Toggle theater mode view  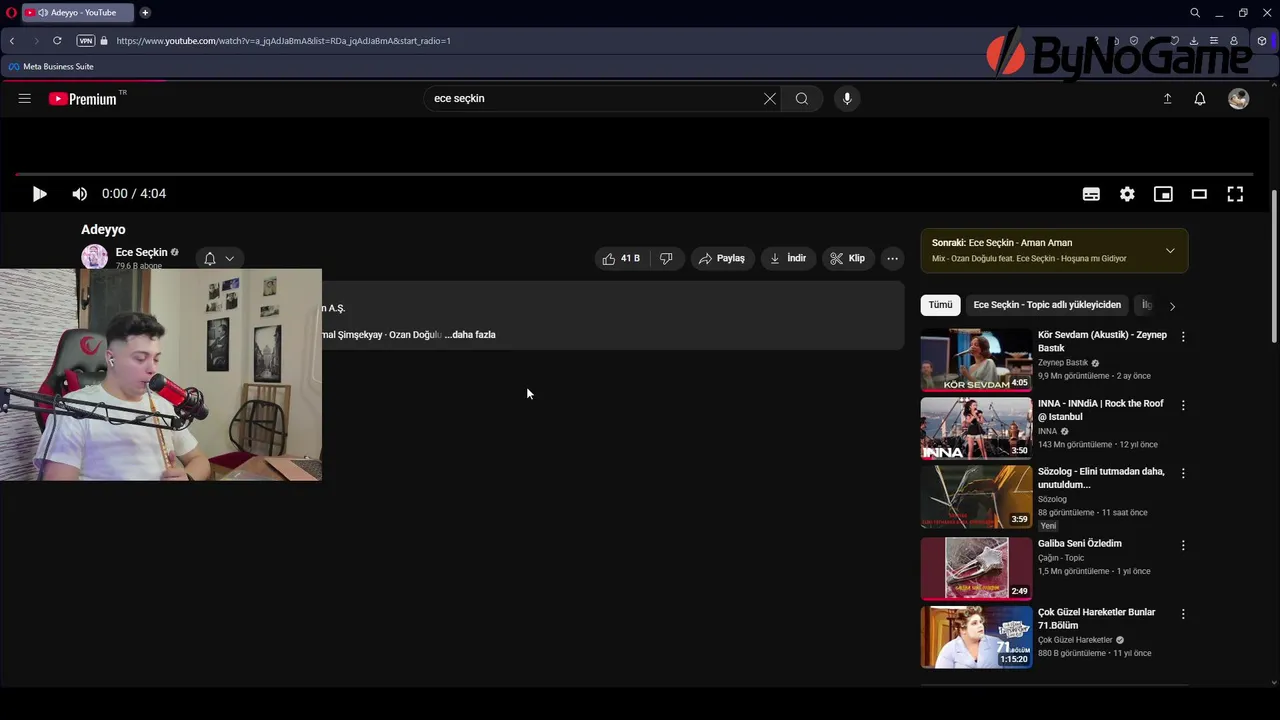click(1199, 194)
